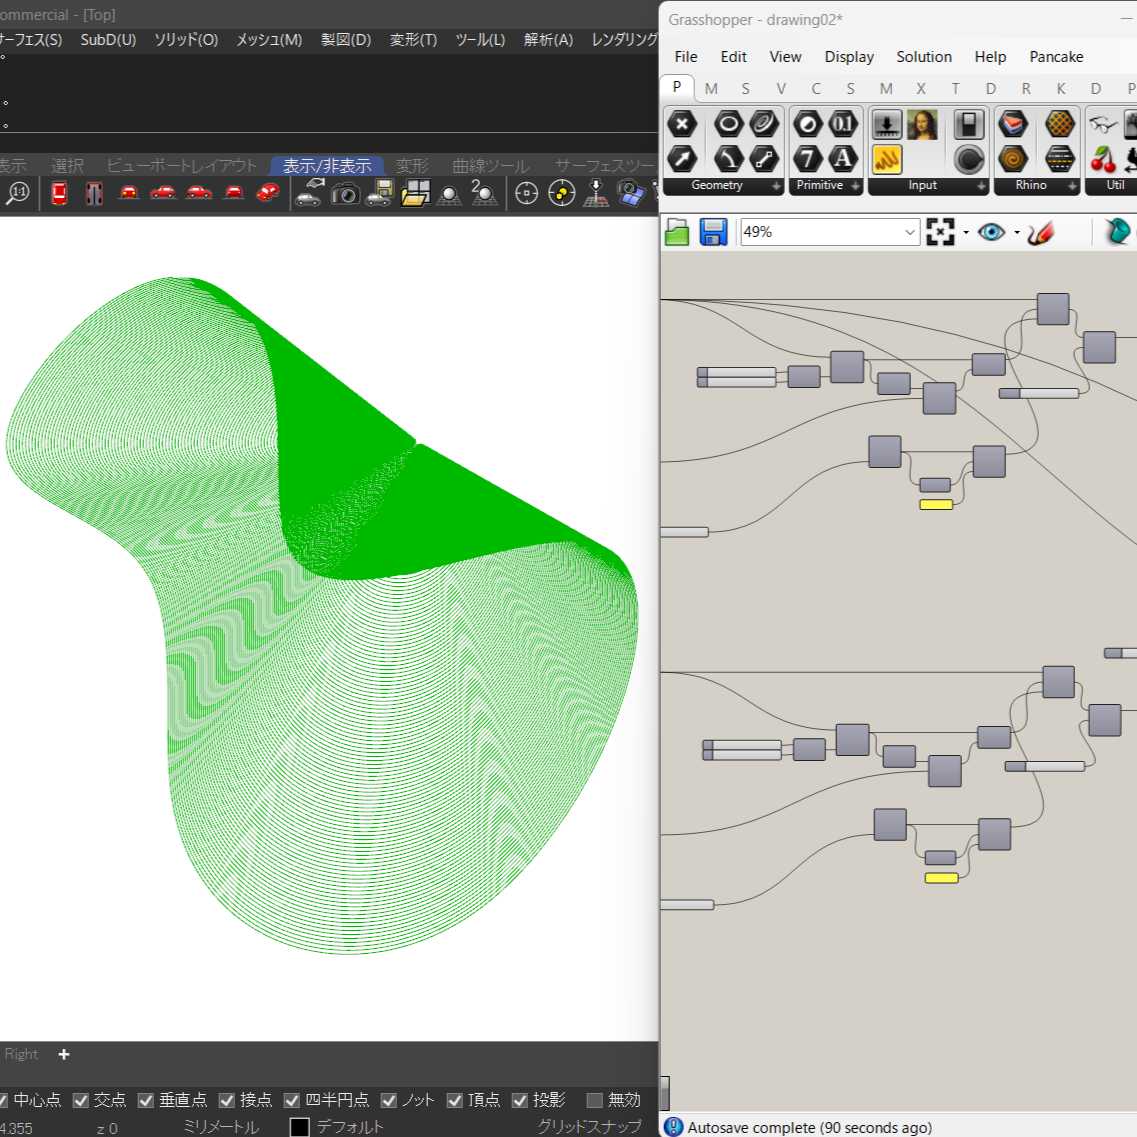This screenshot has height=1137, width=1137.
Task: Click the car with floppy disk save-view icon
Action: click(x=379, y=194)
